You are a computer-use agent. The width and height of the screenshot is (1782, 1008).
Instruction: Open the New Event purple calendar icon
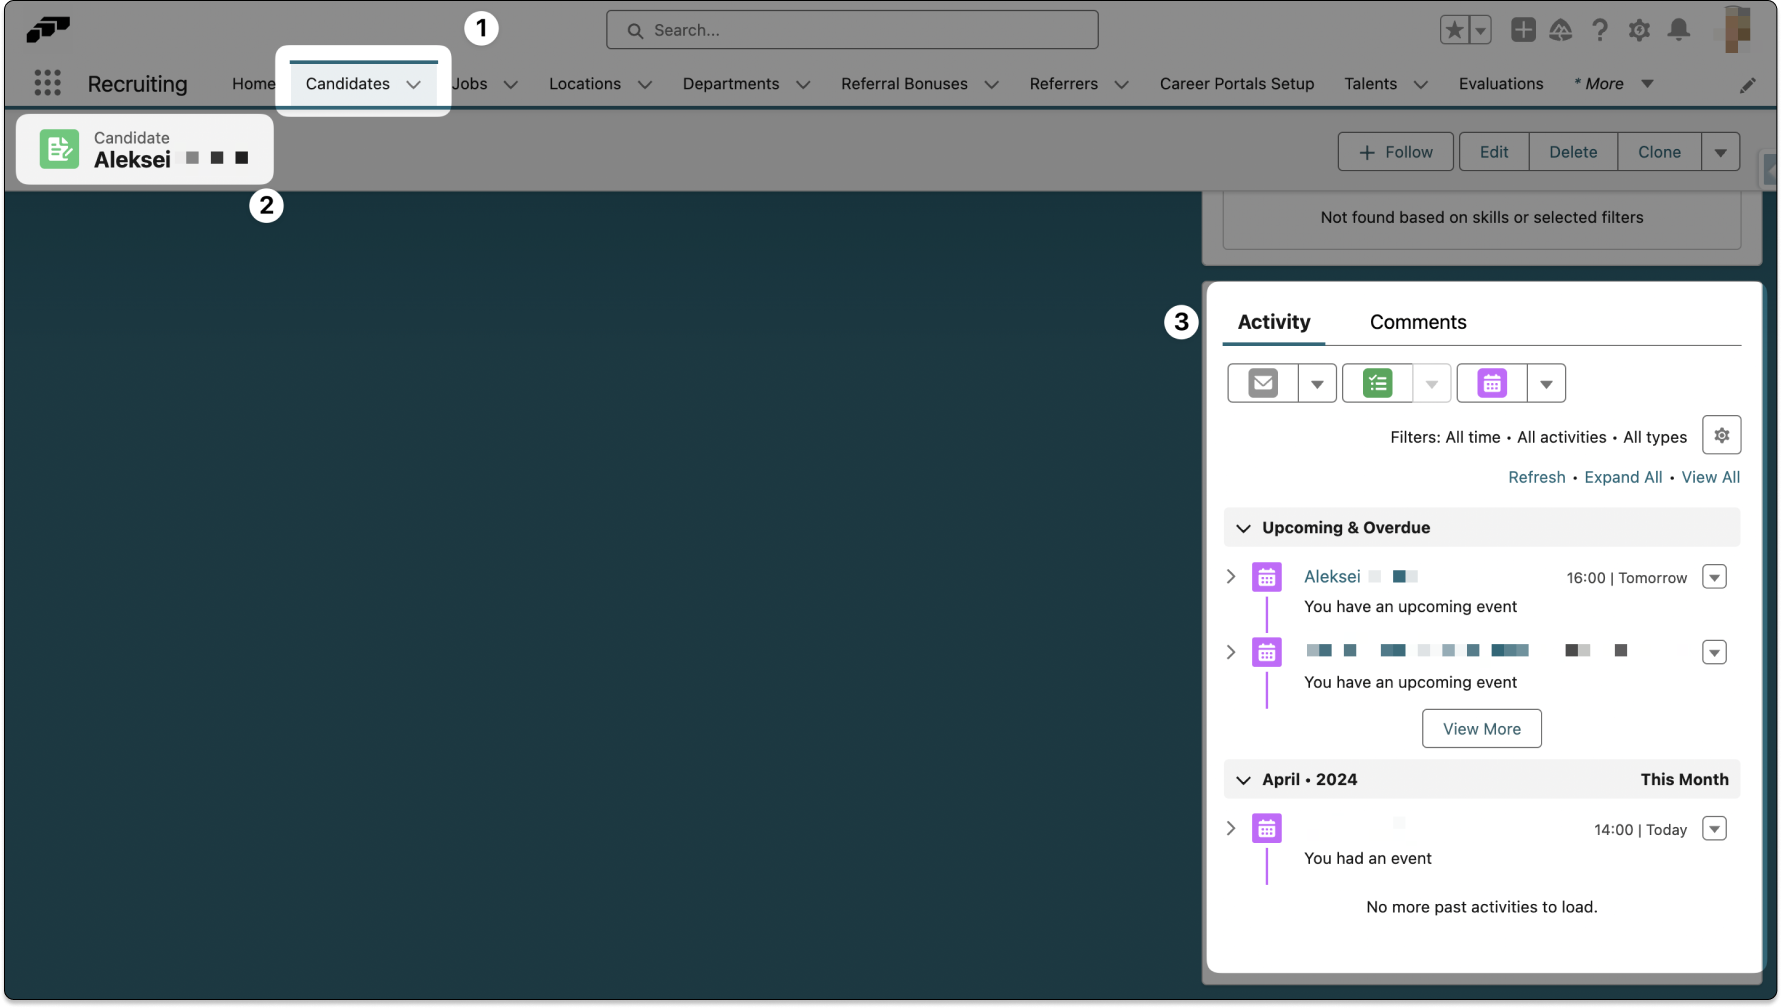pyautogui.click(x=1491, y=383)
